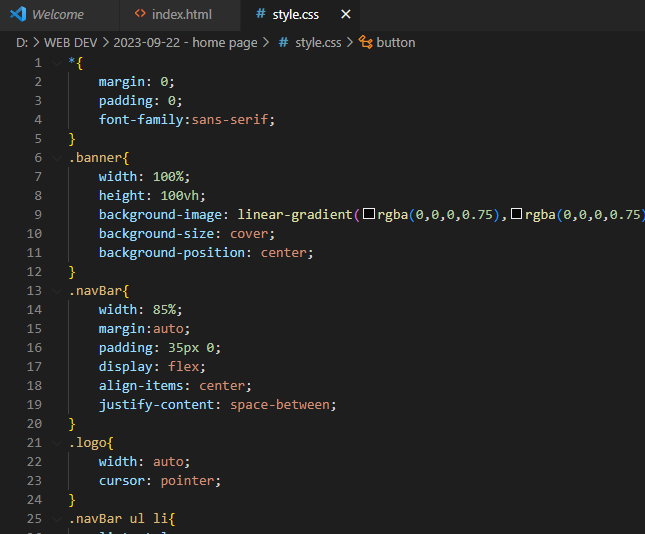Open the first rgba color swatch on line 9
The image size is (645, 534).
pyautogui.click(x=369, y=214)
